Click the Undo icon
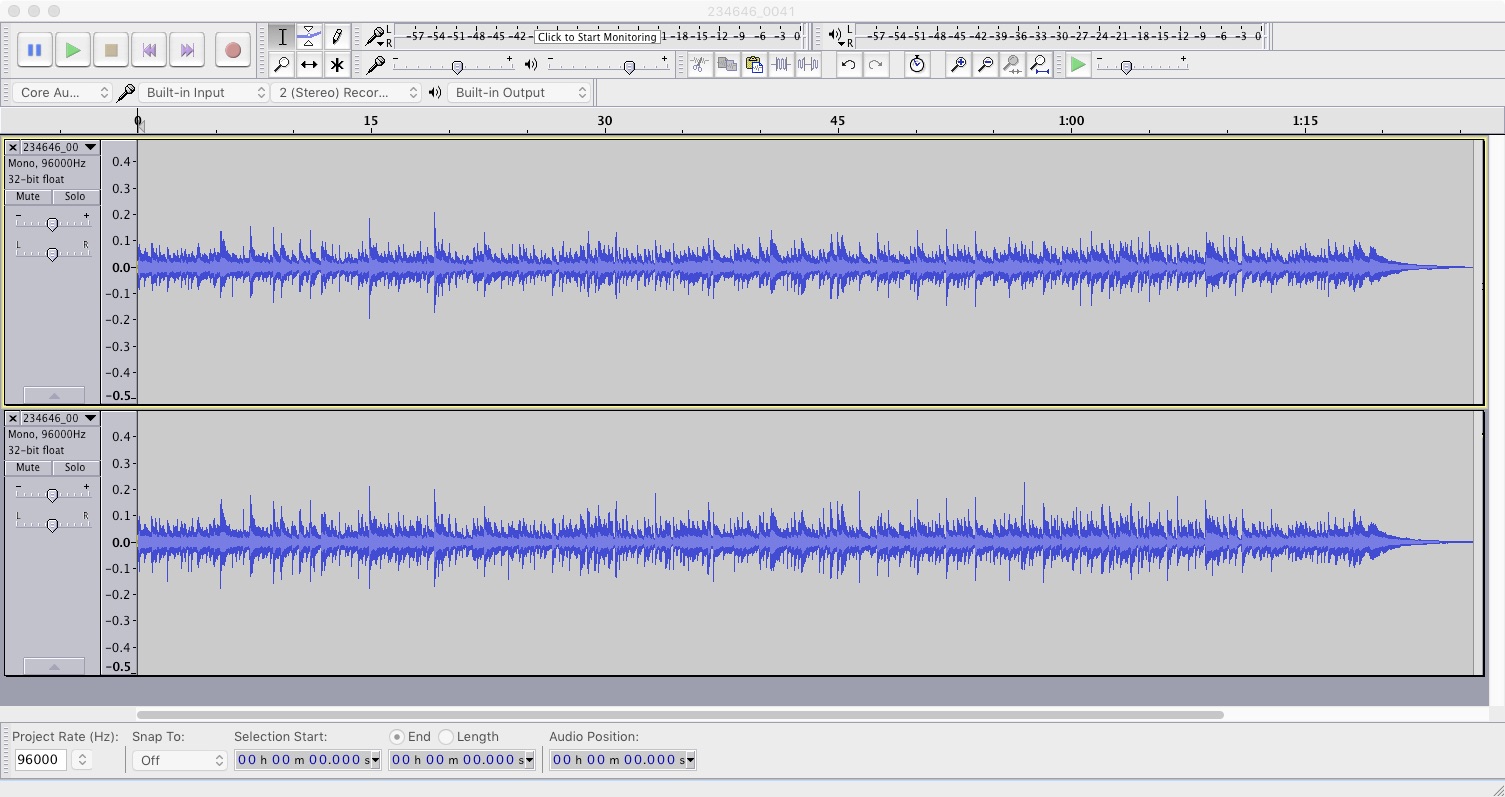 coord(849,64)
